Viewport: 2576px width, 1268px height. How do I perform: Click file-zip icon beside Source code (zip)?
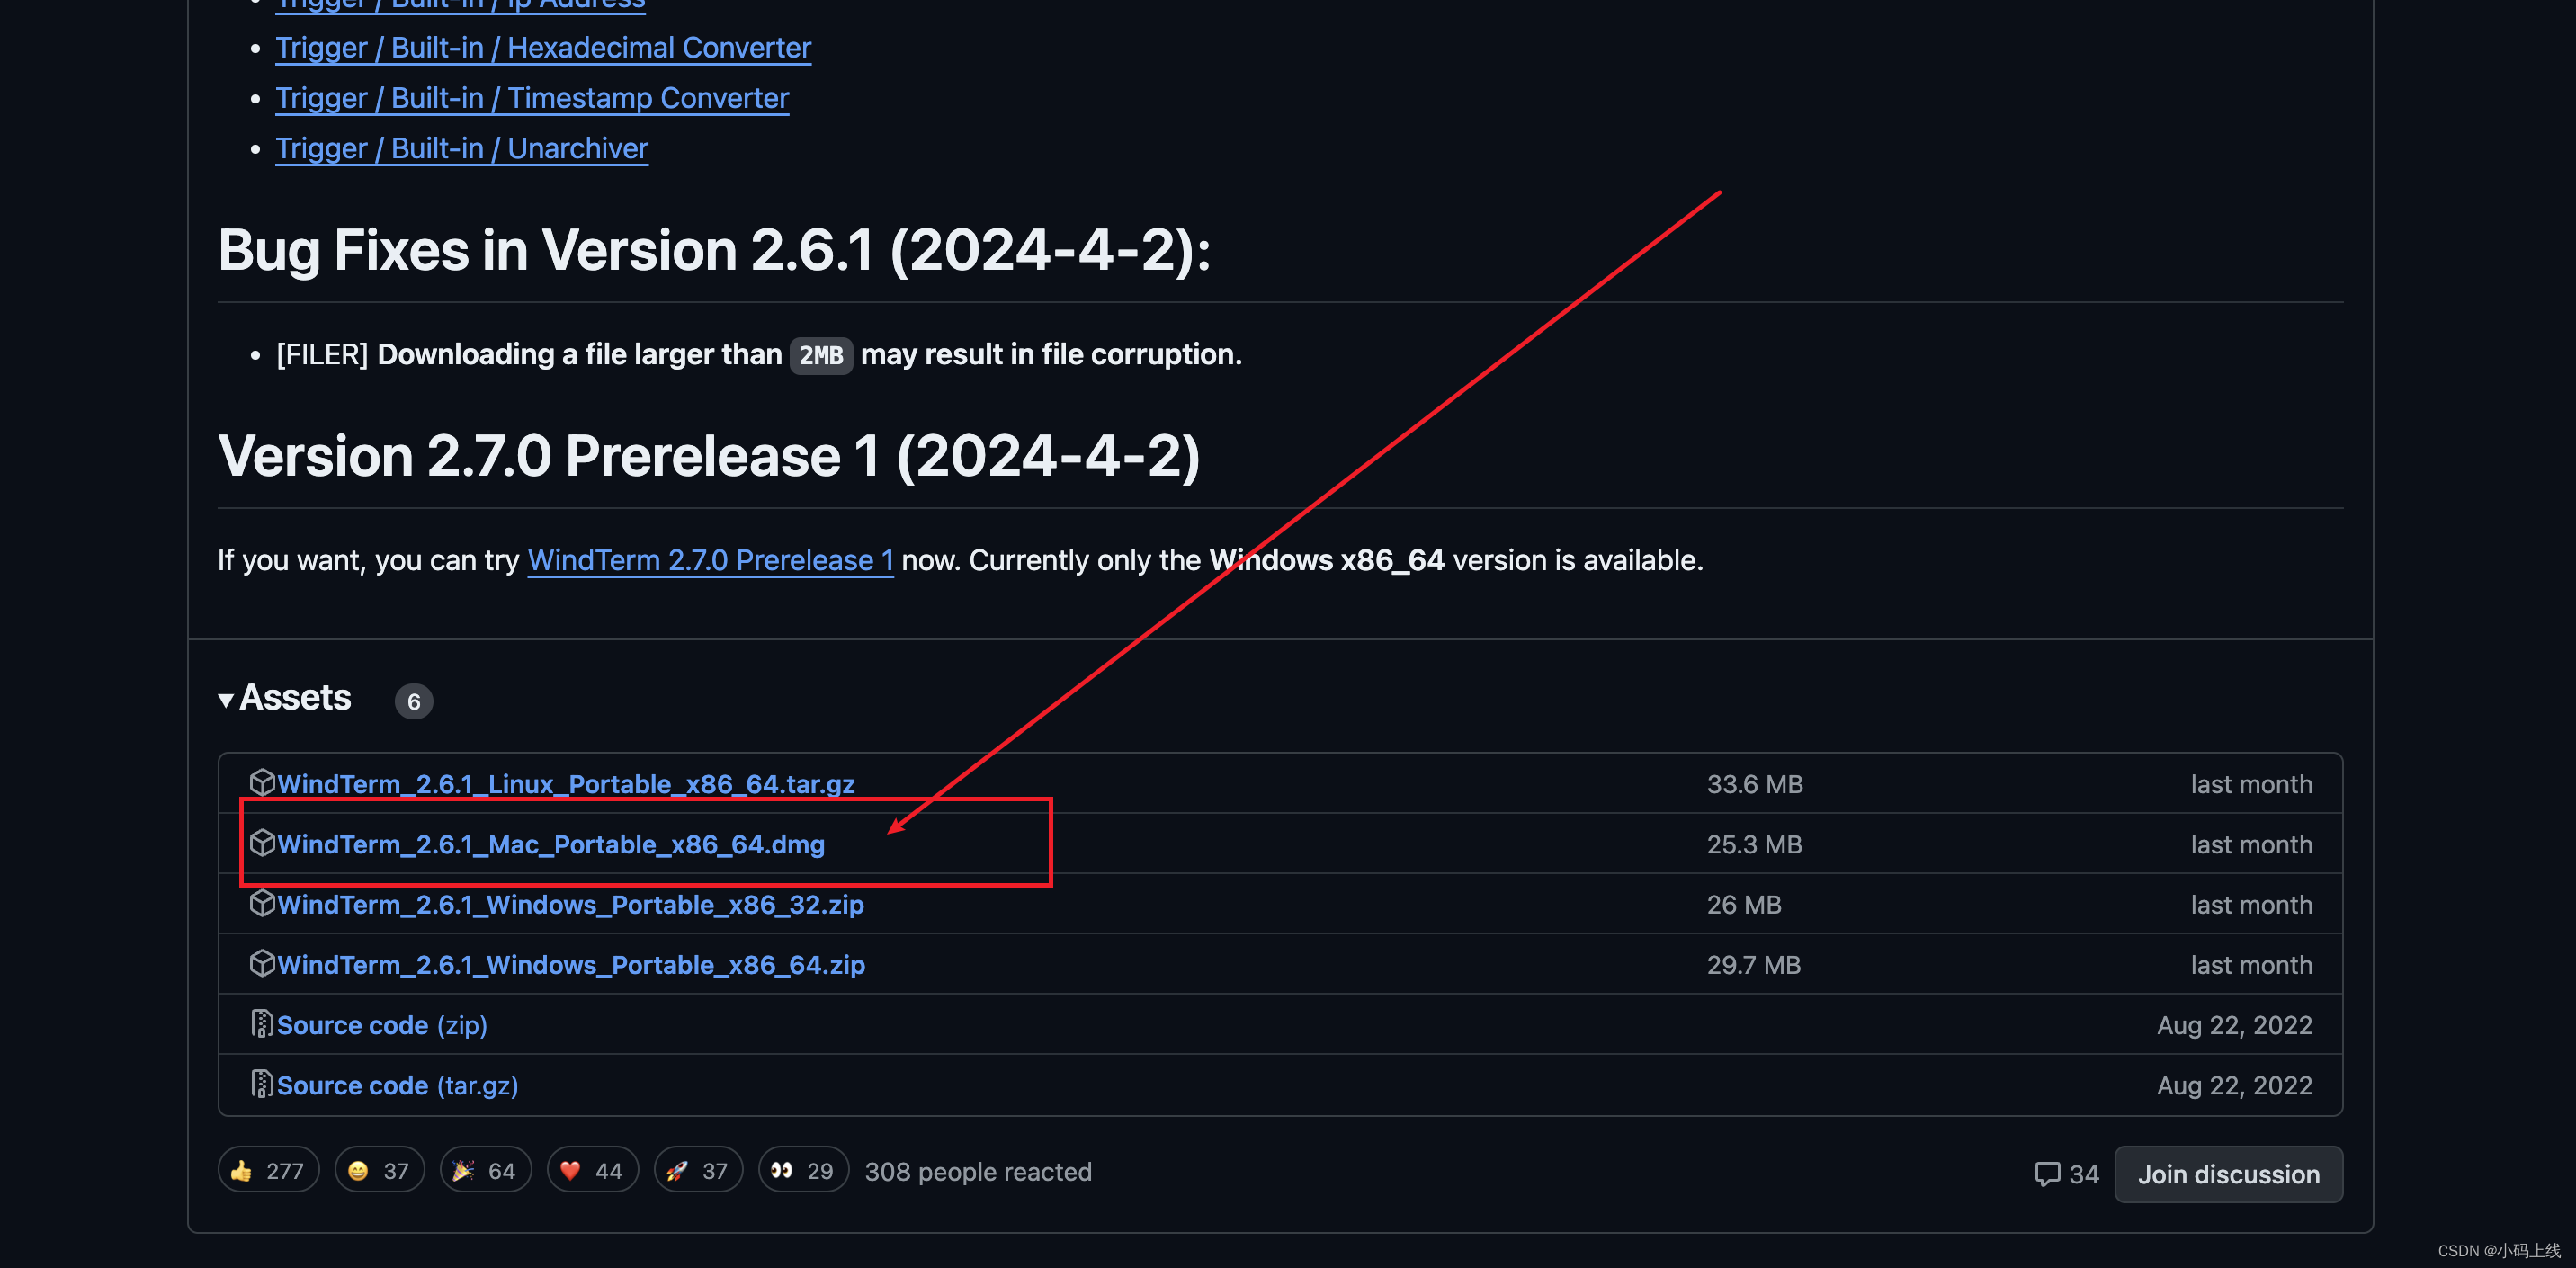(x=261, y=1023)
